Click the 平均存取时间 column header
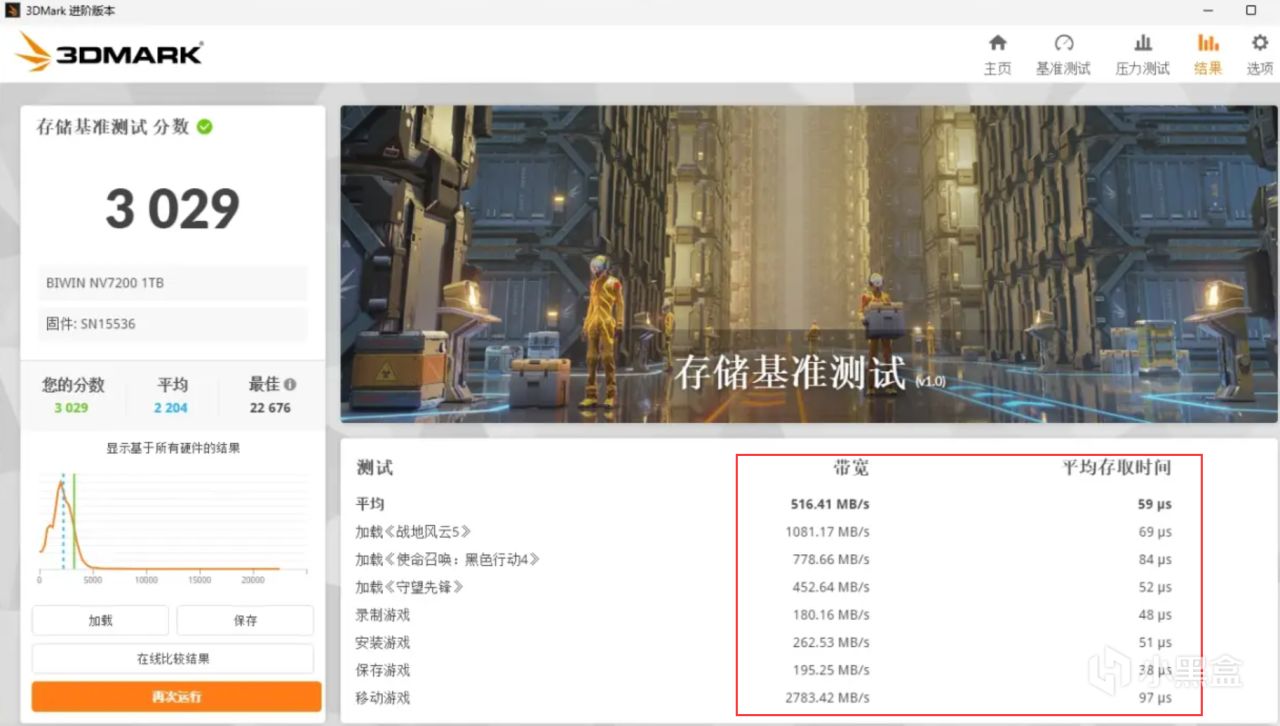Image resolution: width=1280 pixels, height=726 pixels. click(x=1116, y=467)
